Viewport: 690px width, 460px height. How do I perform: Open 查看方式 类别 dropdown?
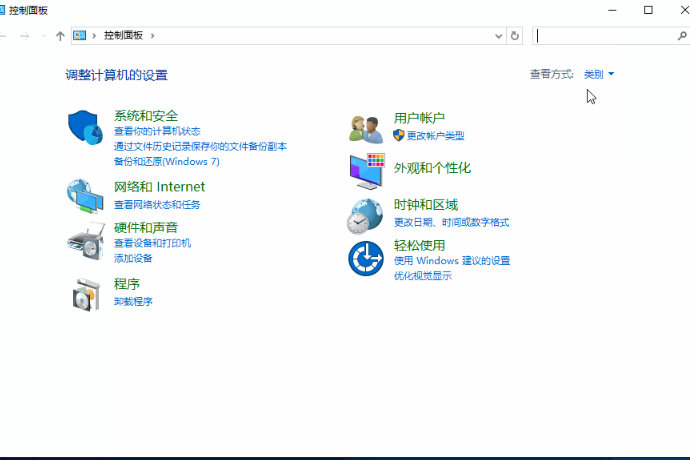click(598, 74)
